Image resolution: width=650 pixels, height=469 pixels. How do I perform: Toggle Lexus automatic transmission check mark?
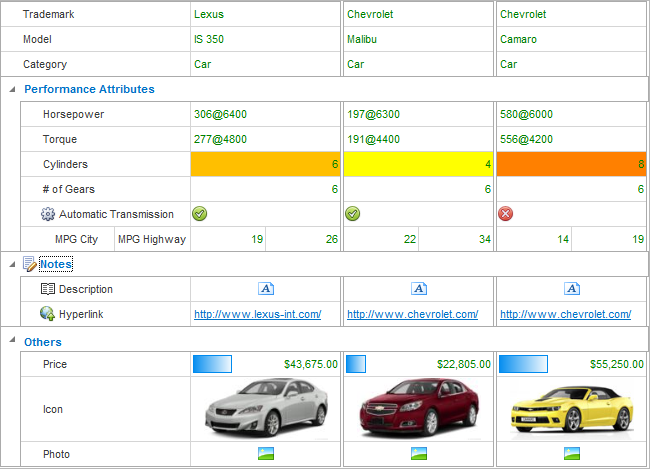(199, 214)
